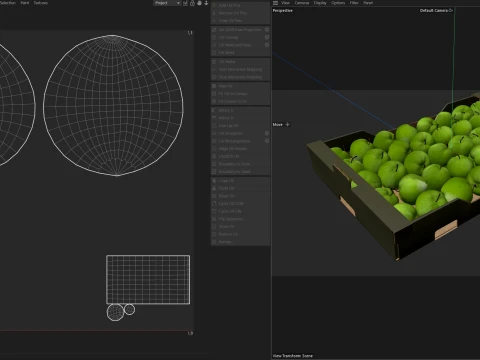Open the Remap dialog
480x360 pixels.
click(240, 242)
